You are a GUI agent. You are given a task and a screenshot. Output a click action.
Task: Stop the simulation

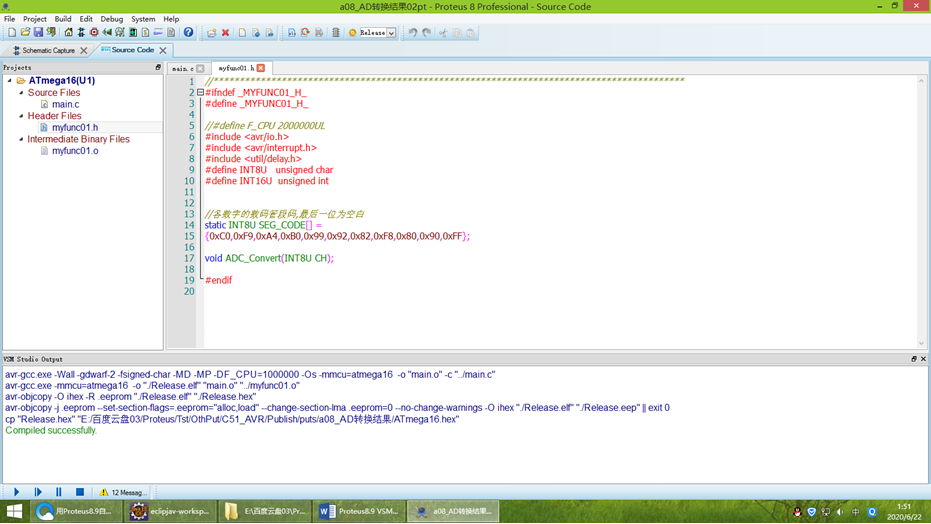80,492
